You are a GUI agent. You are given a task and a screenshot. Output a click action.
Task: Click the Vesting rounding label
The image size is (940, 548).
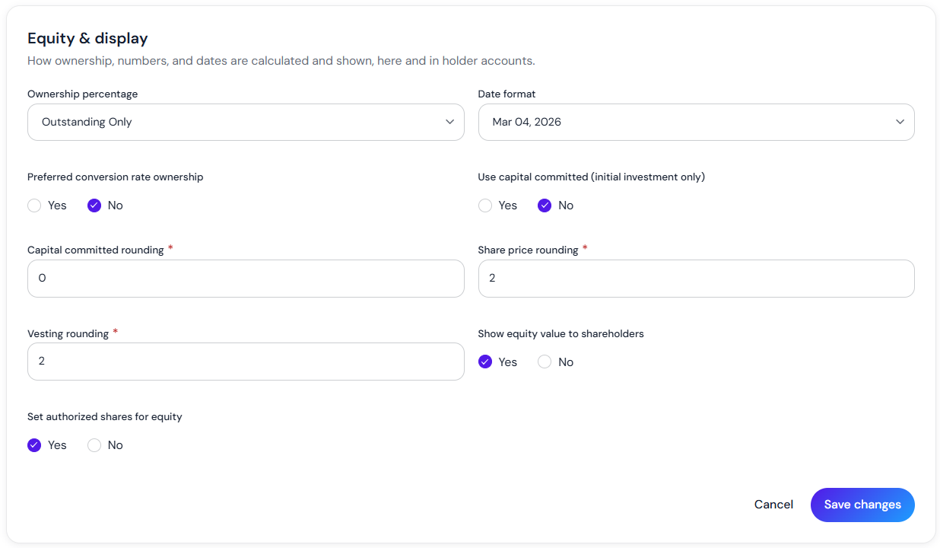pyautogui.click(x=68, y=334)
